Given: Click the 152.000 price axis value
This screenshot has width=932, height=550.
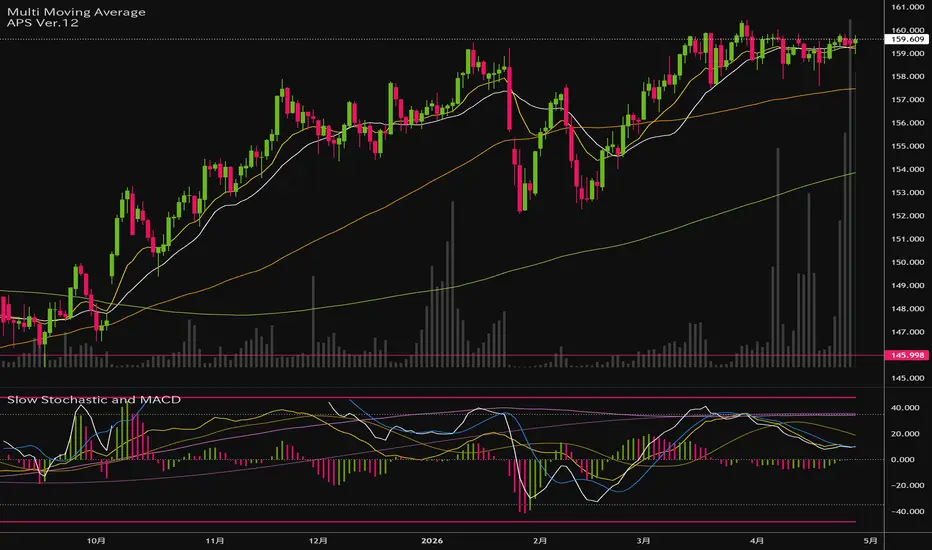Looking at the screenshot, I should pos(908,216).
